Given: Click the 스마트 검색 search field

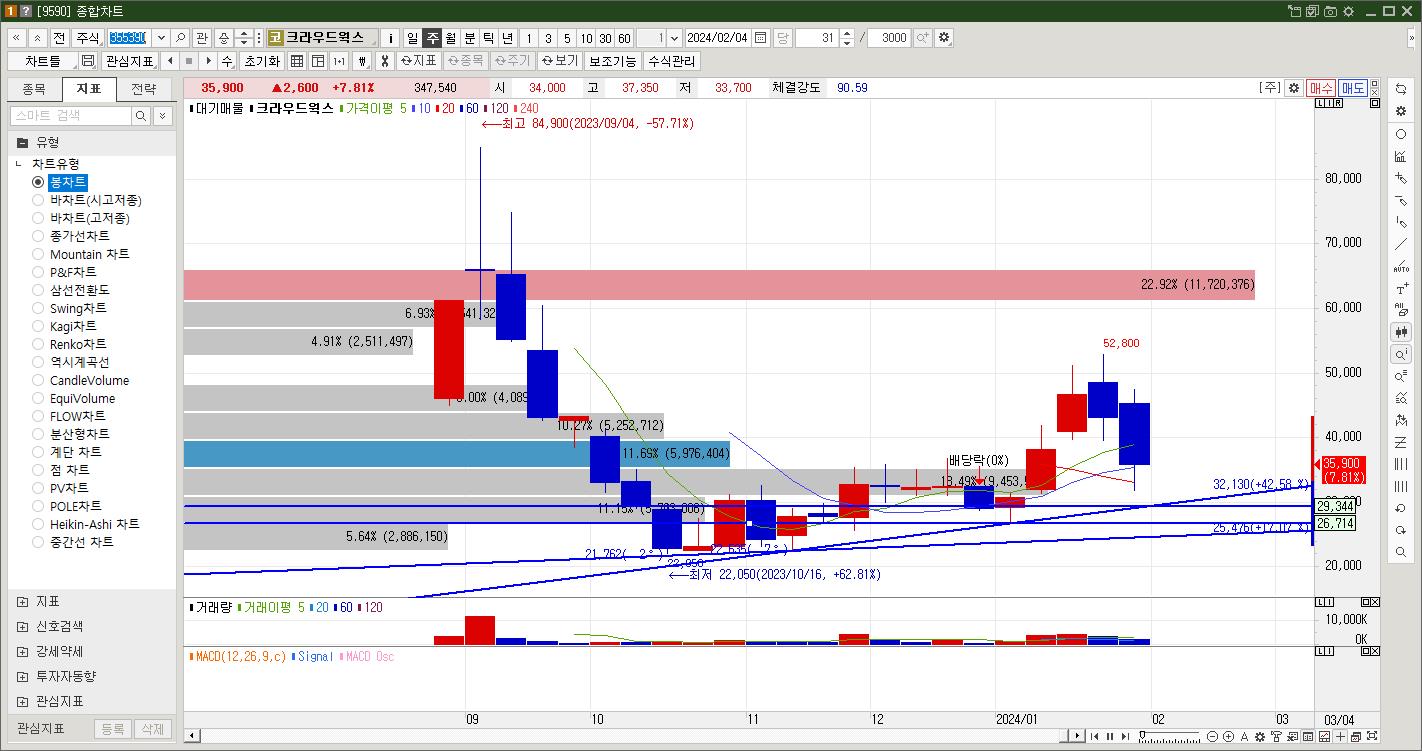Looking at the screenshot, I should (x=70, y=116).
